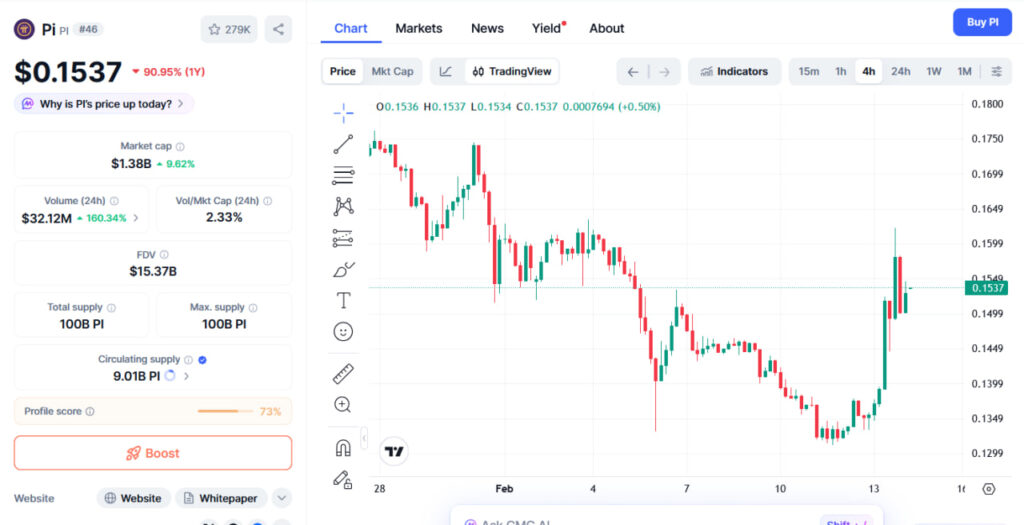Select the ruler measure tool
The height and width of the screenshot is (525, 1024).
343,374
